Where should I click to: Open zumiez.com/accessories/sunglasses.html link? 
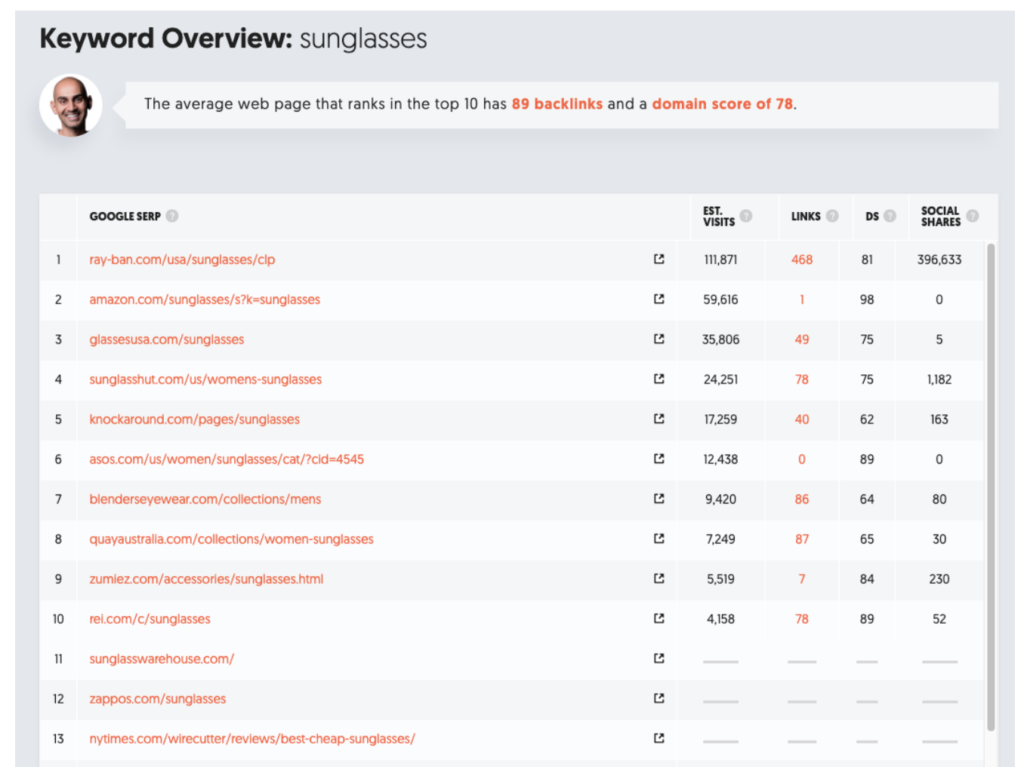click(206, 579)
